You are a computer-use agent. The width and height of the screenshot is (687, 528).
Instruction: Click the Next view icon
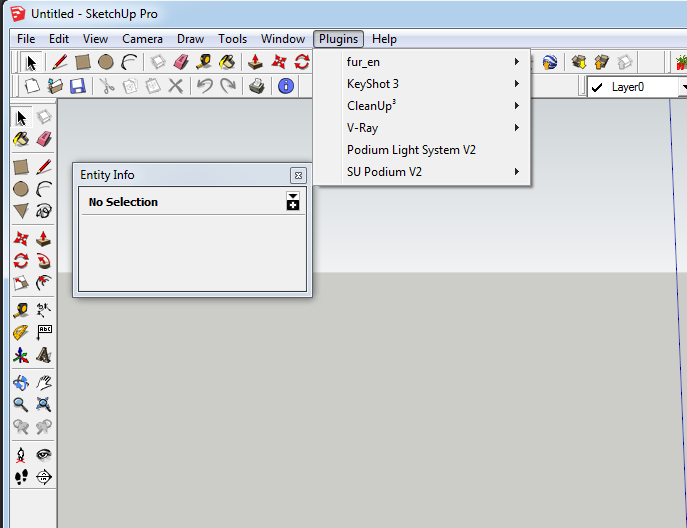click(44, 426)
